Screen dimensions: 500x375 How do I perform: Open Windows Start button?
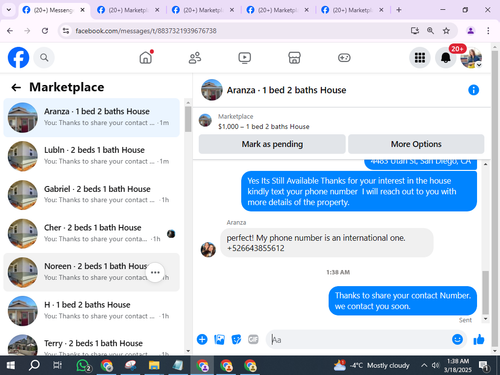coord(11,366)
